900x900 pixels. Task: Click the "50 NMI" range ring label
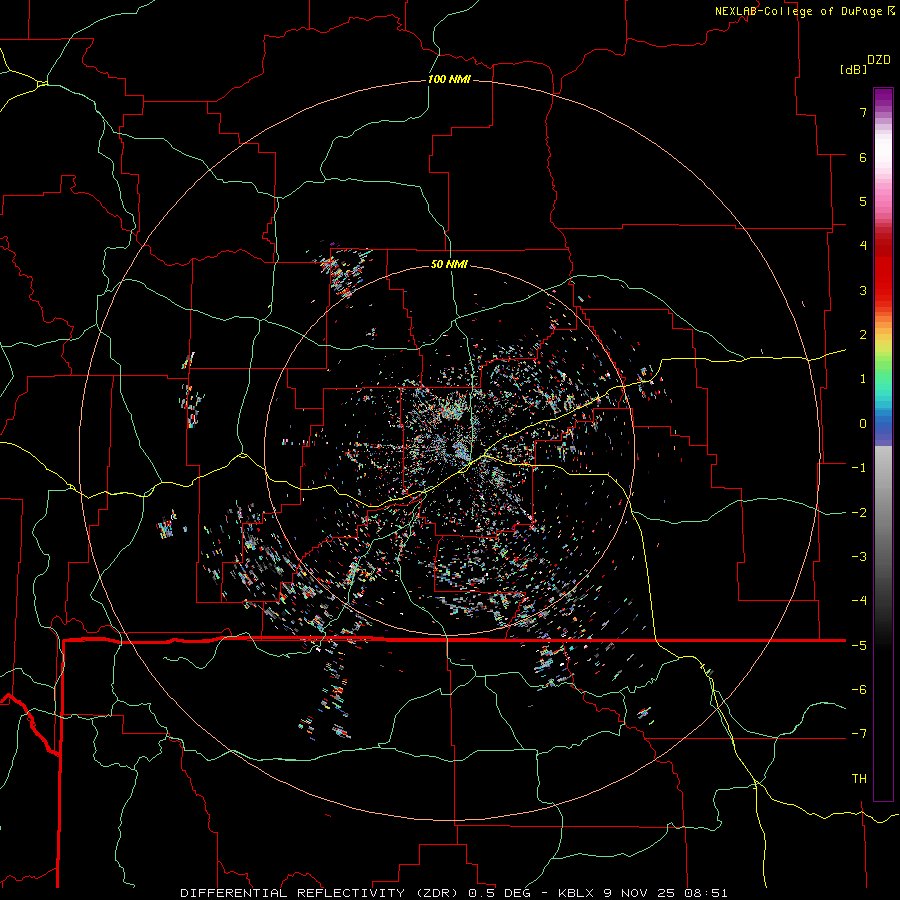tap(449, 264)
